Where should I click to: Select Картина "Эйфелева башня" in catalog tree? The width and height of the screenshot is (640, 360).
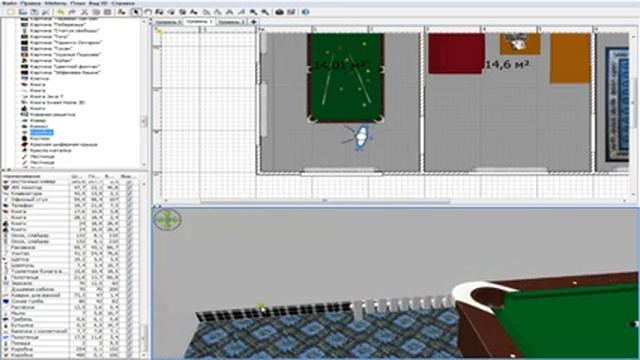click(x=65, y=72)
